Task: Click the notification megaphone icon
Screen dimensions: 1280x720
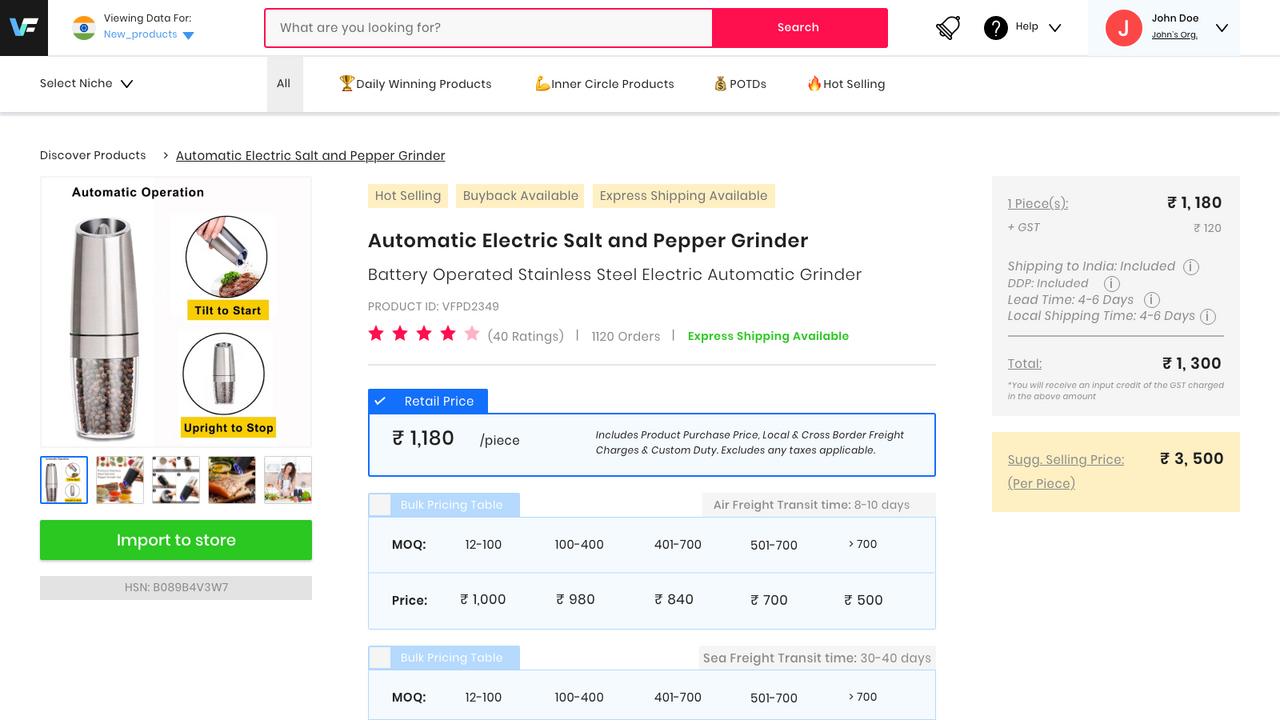Action: tap(948, 28)
